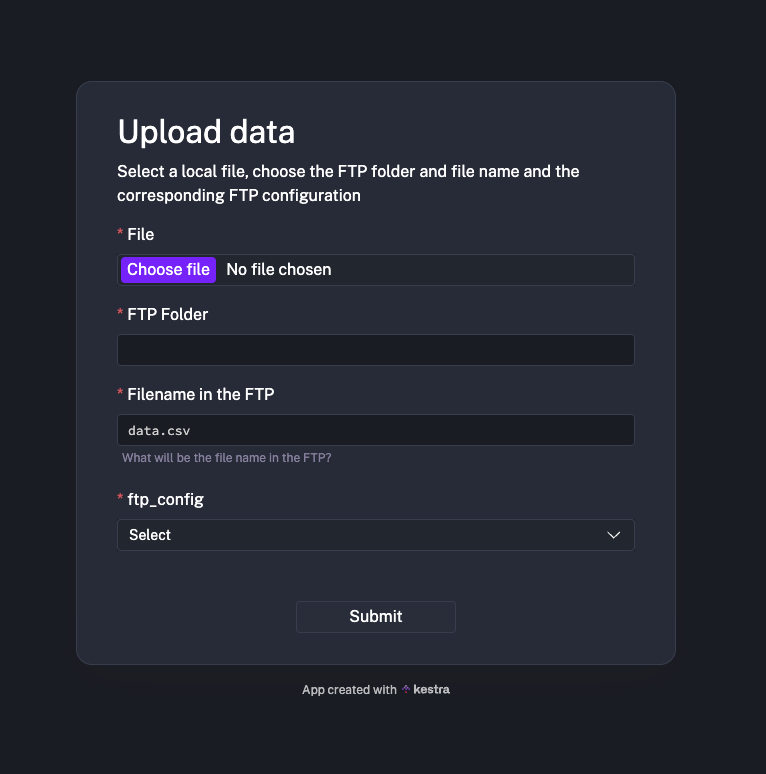Focus the Filename in the FTP field
Screen dimensions: 766x774
click(376, 430)
